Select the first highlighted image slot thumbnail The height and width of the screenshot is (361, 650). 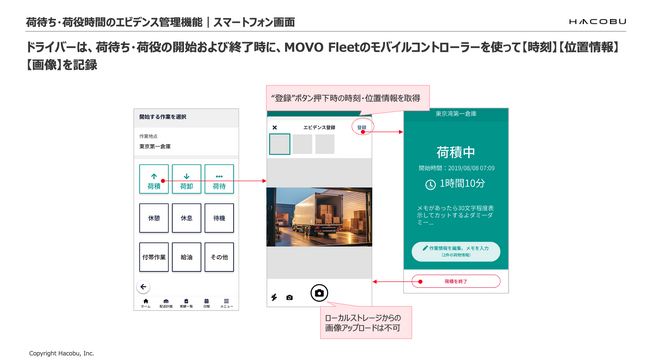point(279,144)
